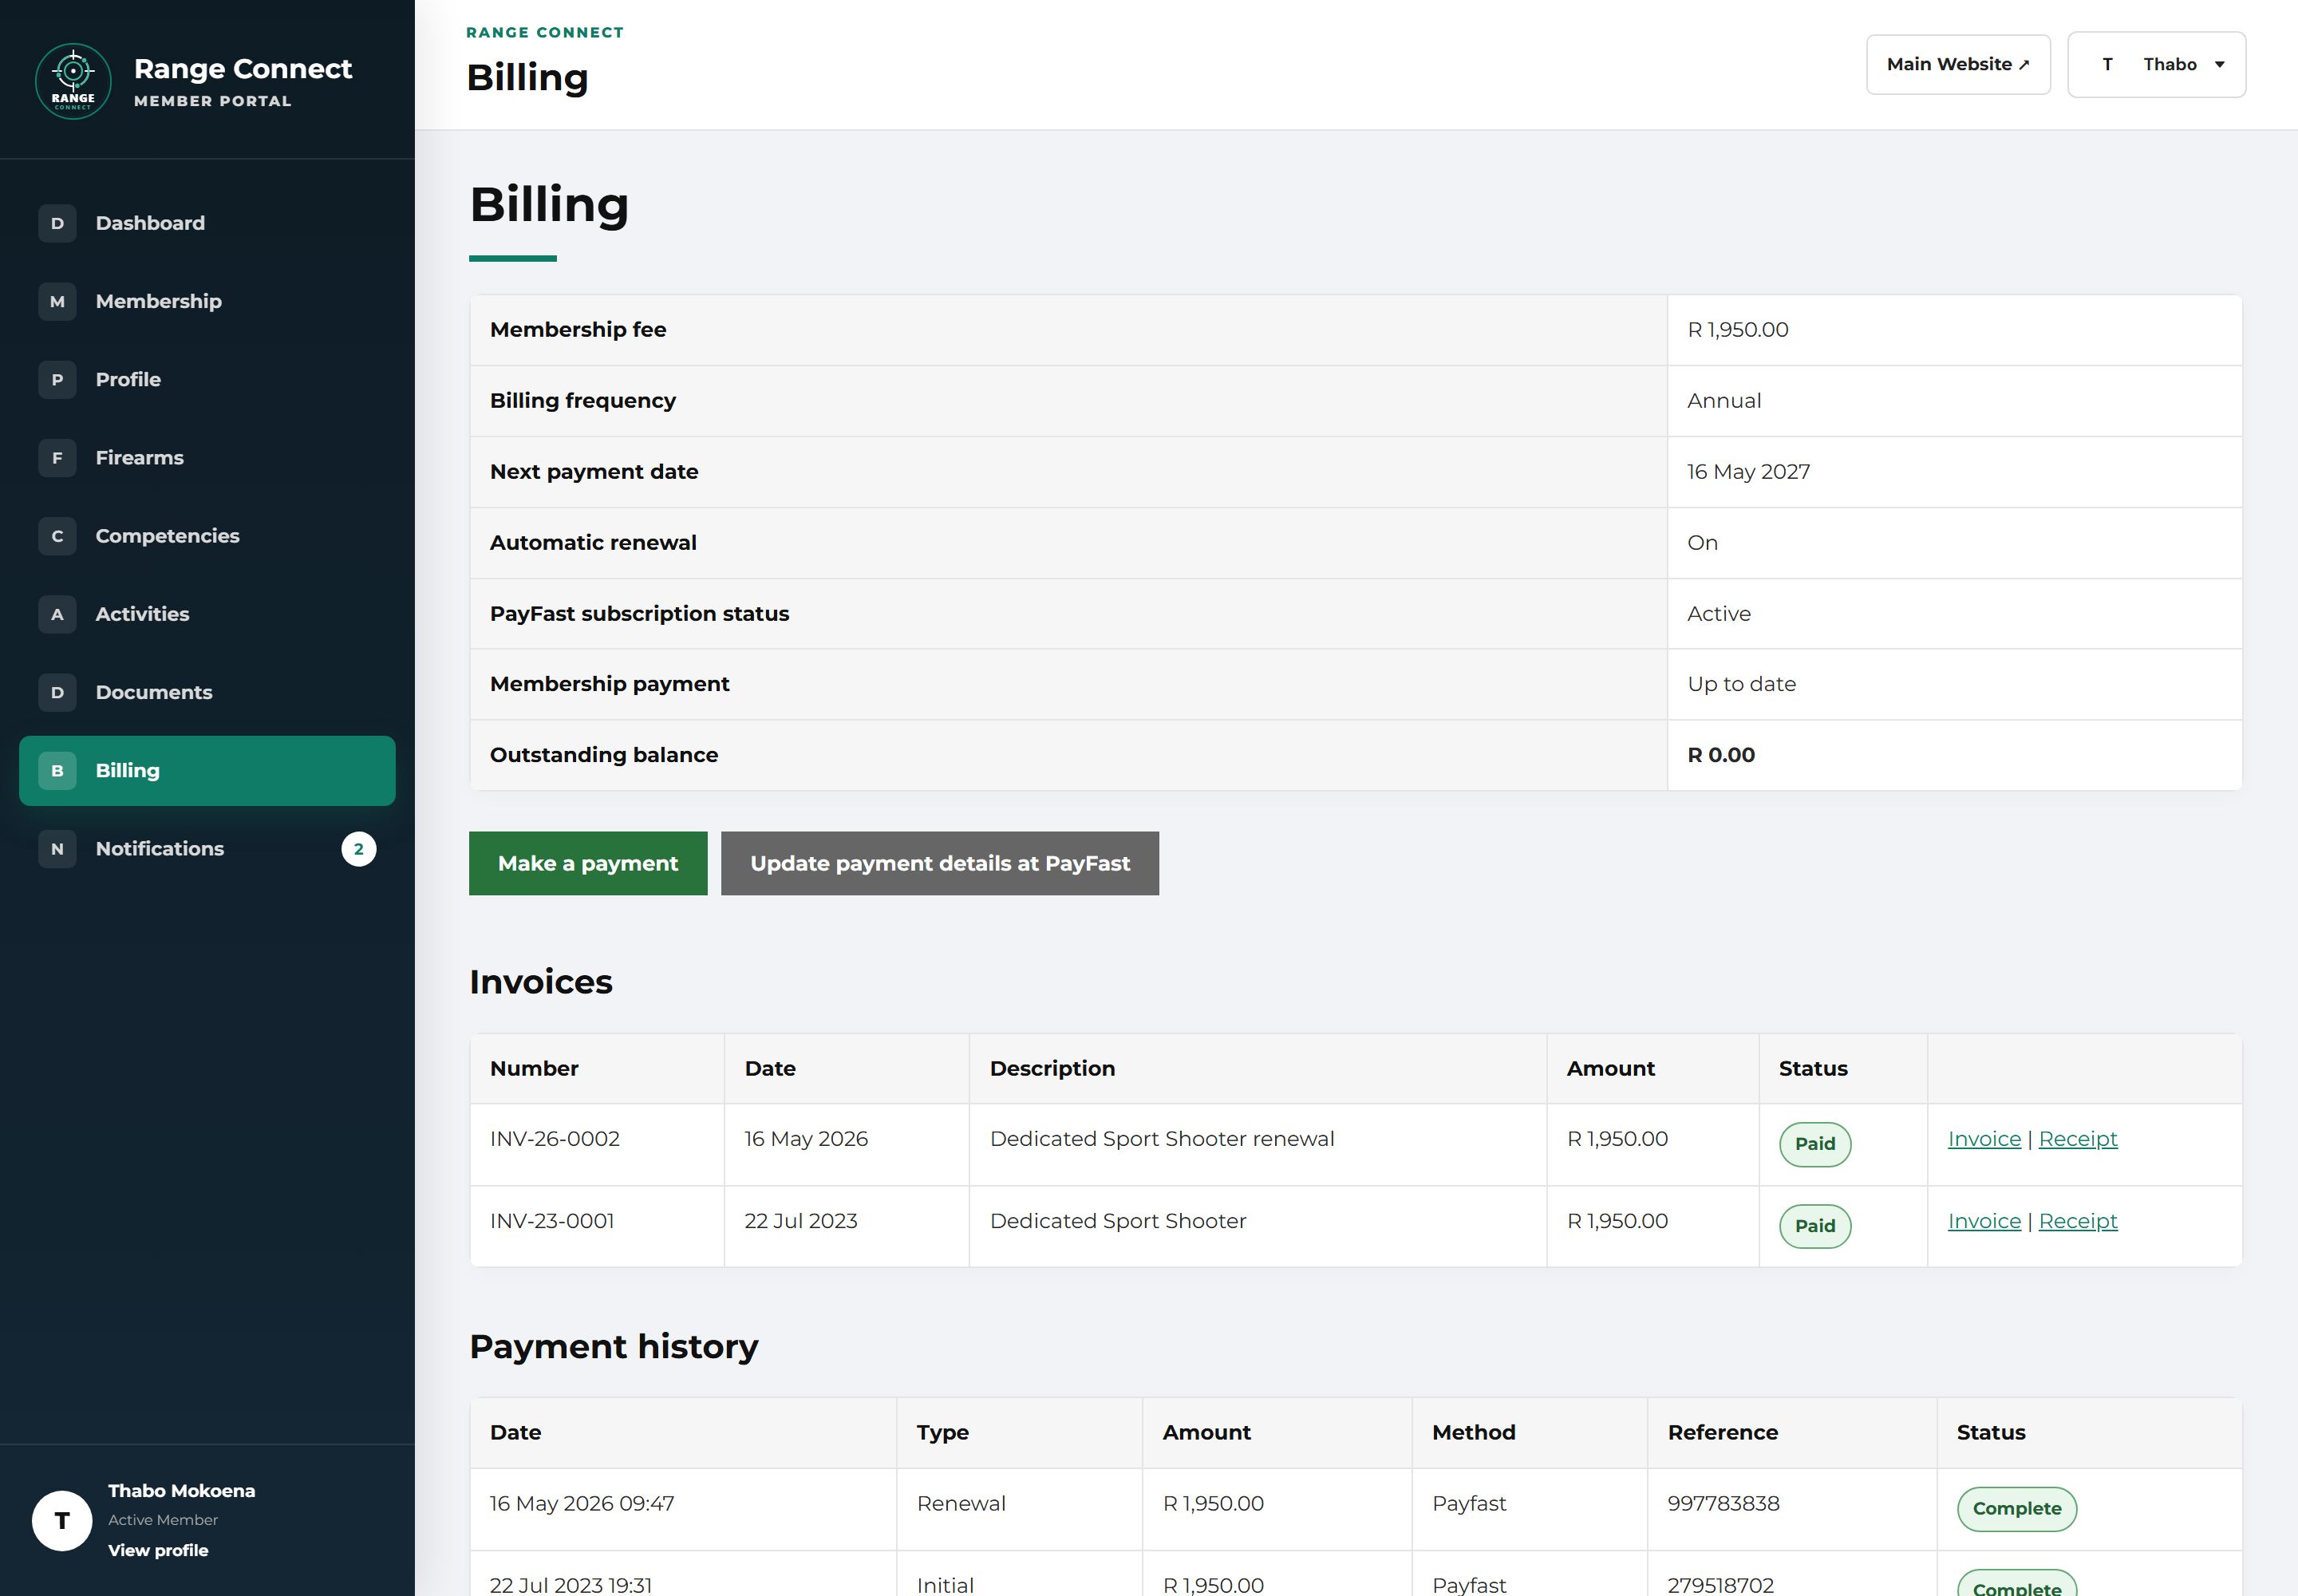Click the A badge for Activities
Viewport: 2298px width, 1596px height.
pyautogui.click(x=57, y=614)
